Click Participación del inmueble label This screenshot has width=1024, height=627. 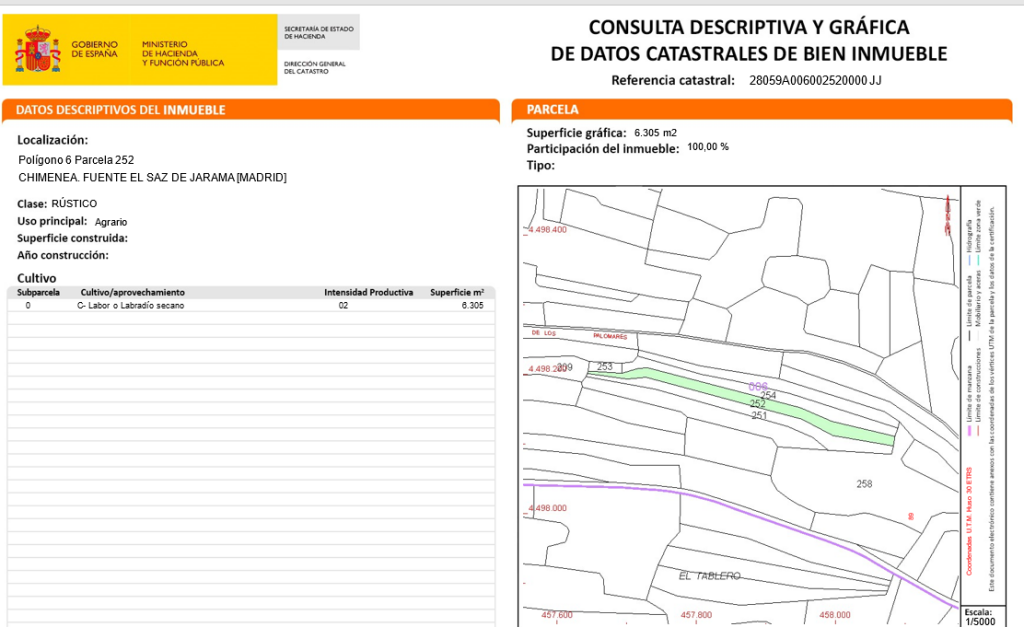coord(603,149)
